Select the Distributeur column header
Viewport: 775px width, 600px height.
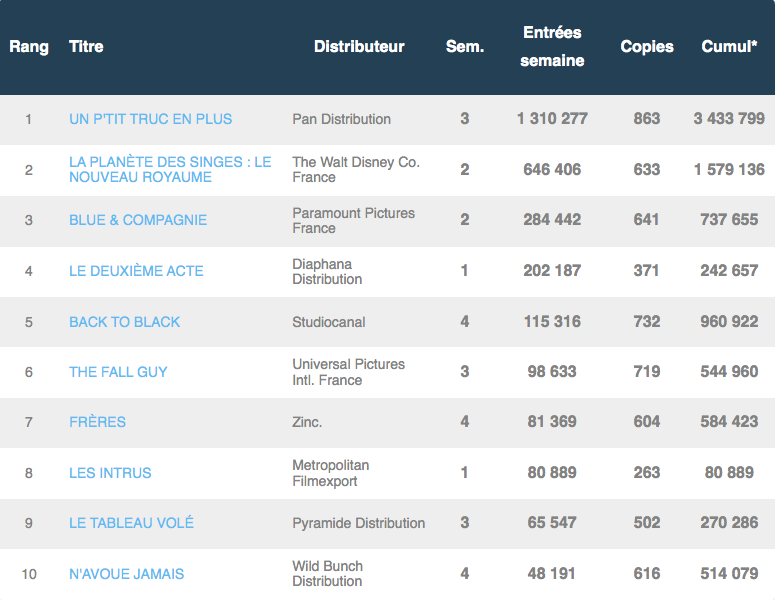coord(359,47)
